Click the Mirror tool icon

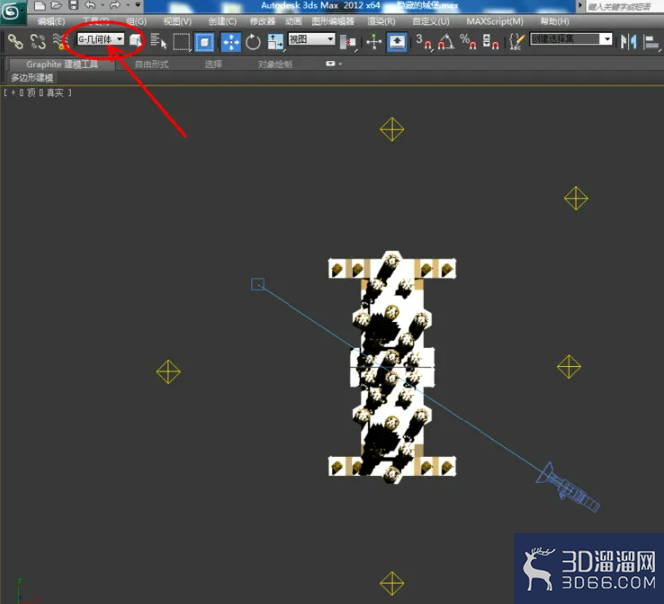tap(629, 42)
